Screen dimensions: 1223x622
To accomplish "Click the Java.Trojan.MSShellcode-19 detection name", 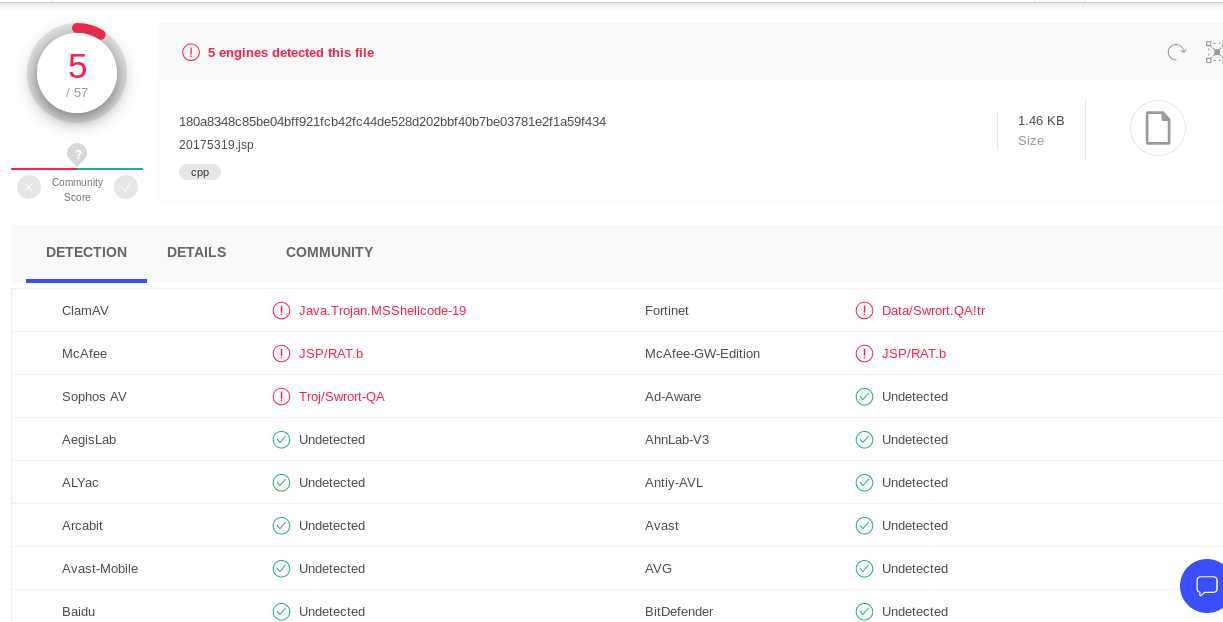I will (382, 311).
